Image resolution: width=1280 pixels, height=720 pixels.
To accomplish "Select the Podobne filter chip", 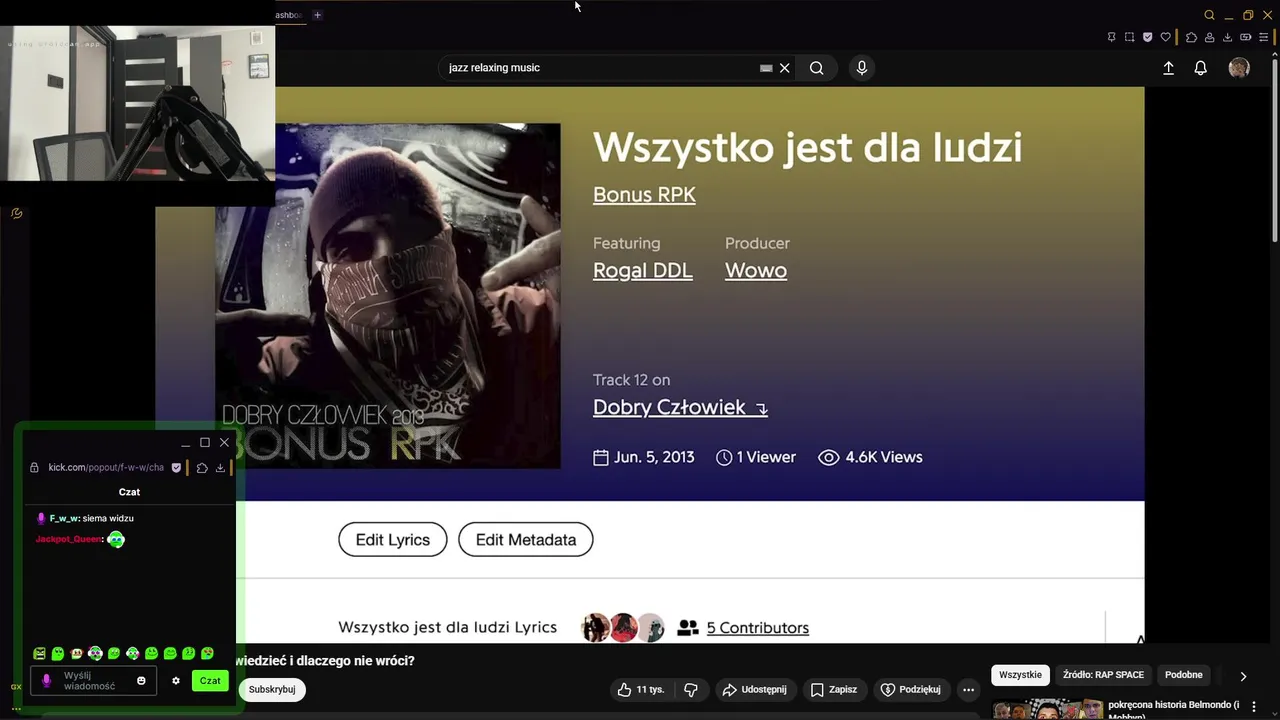I will tap(1184, 675).
